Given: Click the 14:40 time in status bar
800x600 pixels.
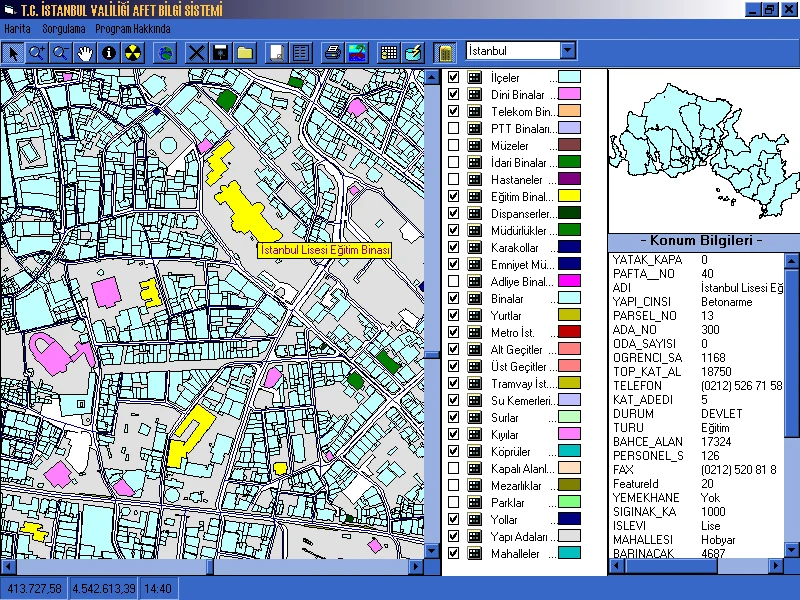Looking at the screenshot, I should [x=158, y=589].
